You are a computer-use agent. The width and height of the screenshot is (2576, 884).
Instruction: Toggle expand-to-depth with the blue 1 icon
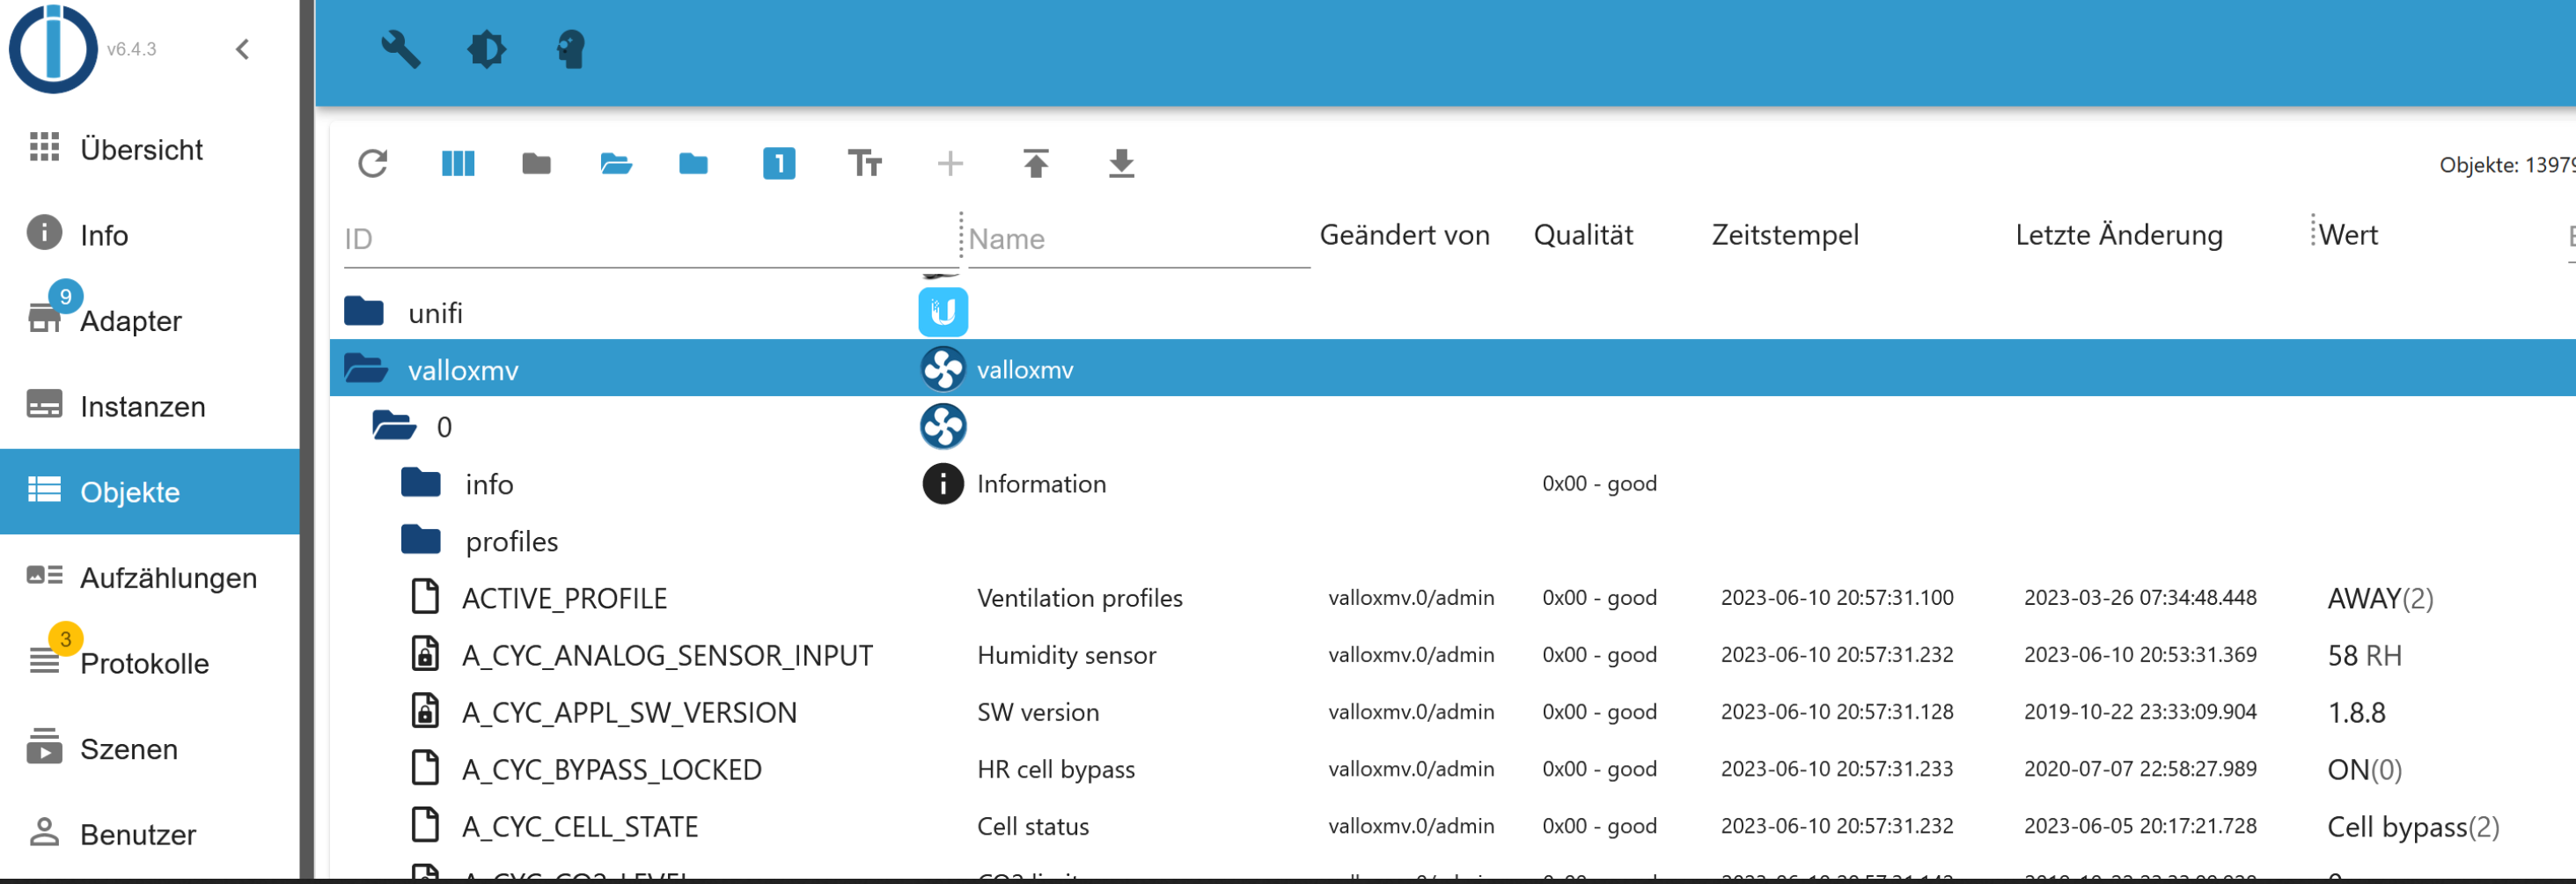(779, 163)
